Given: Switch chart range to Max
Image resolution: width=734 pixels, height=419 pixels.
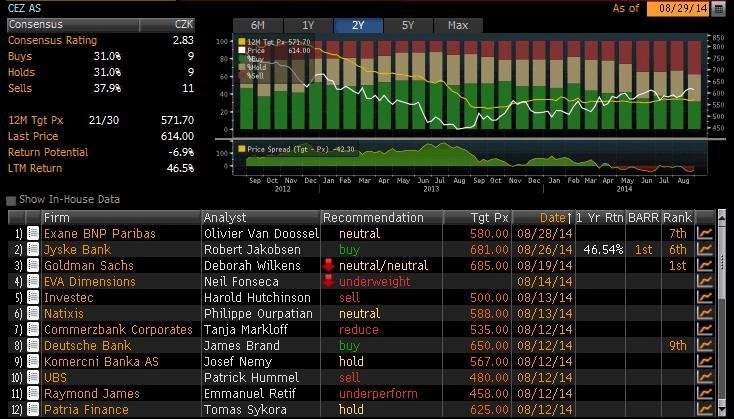Looking at the screenshot, I should click(x=458, y=25).
